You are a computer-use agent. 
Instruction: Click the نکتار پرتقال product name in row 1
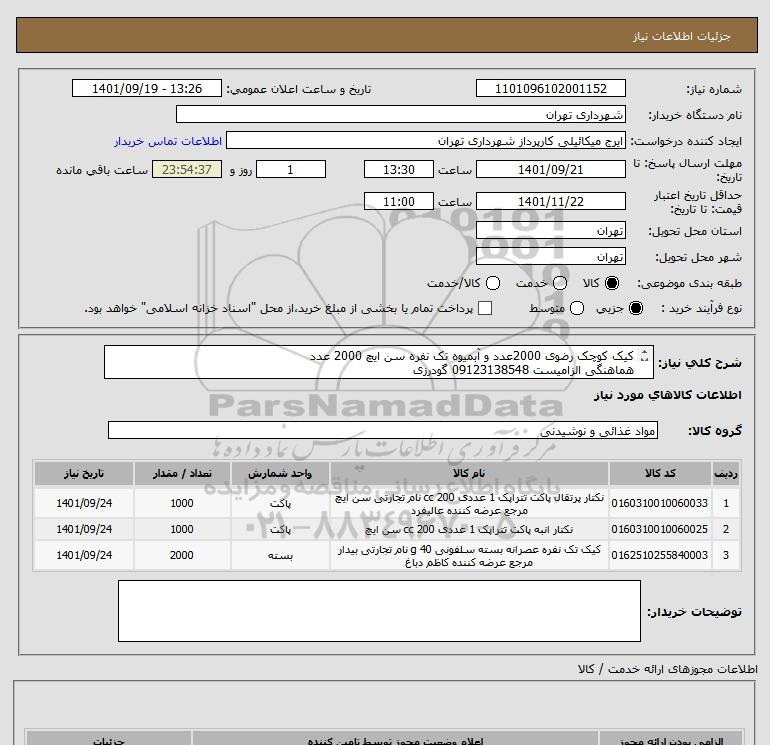(469, 504)
